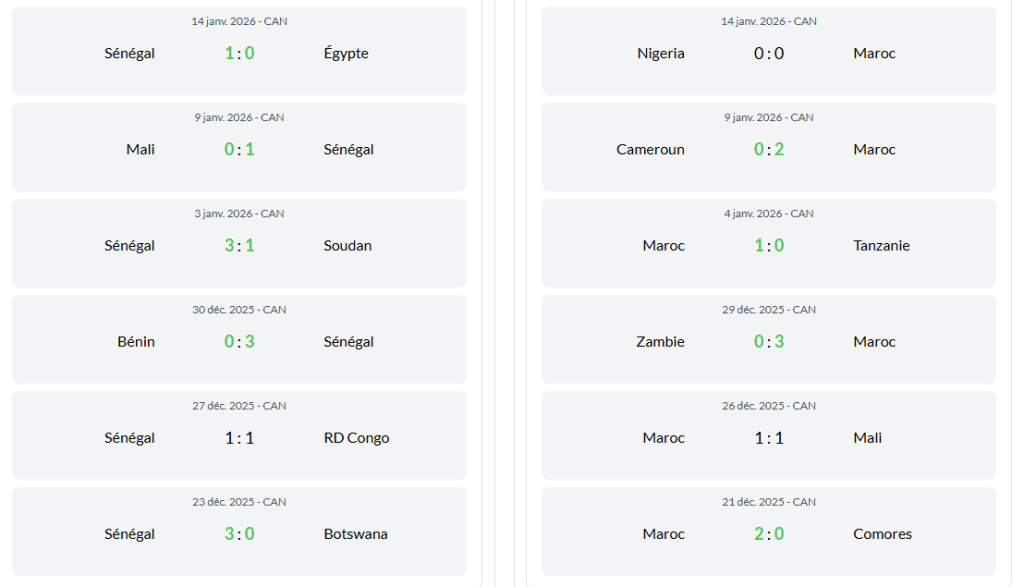Open the RD Congo team link
1024x587 pixels.
(356, 437)
